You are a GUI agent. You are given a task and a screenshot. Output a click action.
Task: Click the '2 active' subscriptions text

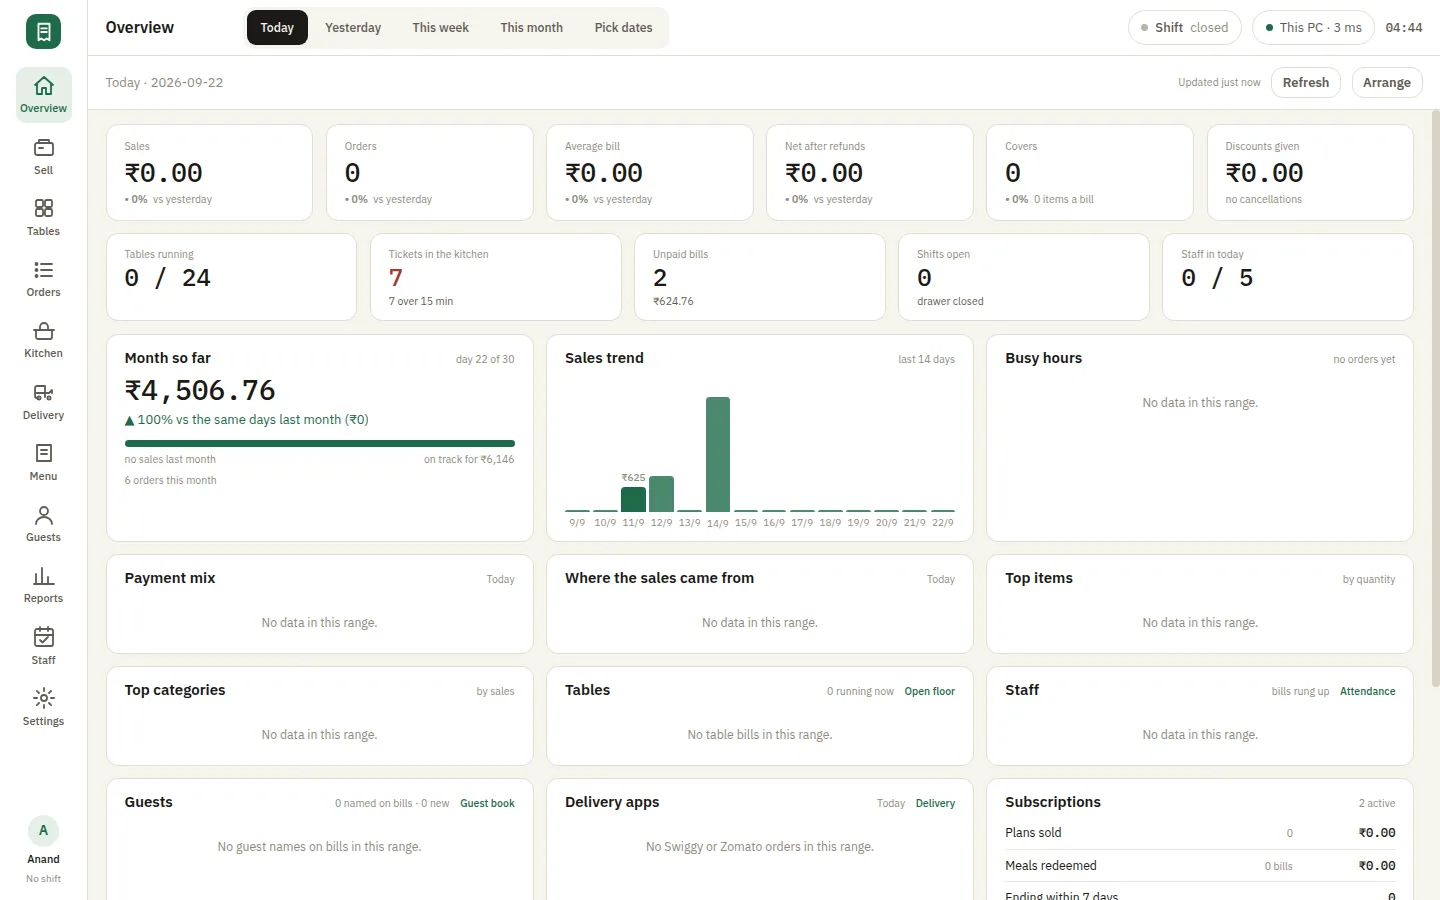coord(1377,804)
